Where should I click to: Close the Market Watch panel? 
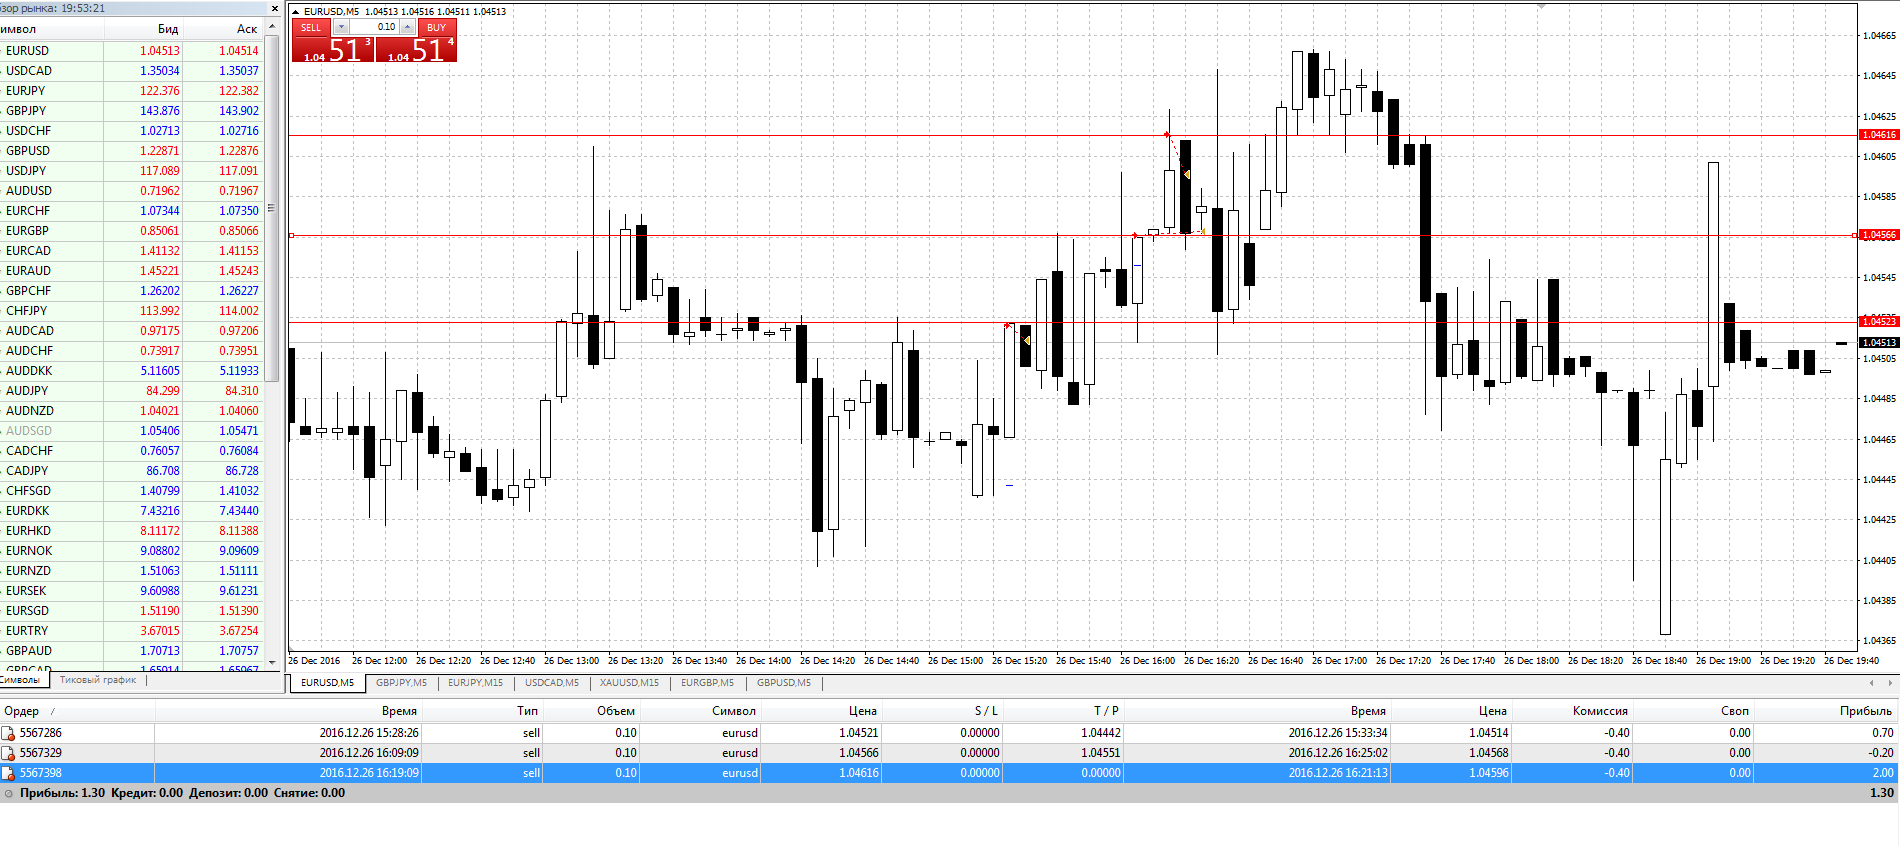tap(275, 9)
